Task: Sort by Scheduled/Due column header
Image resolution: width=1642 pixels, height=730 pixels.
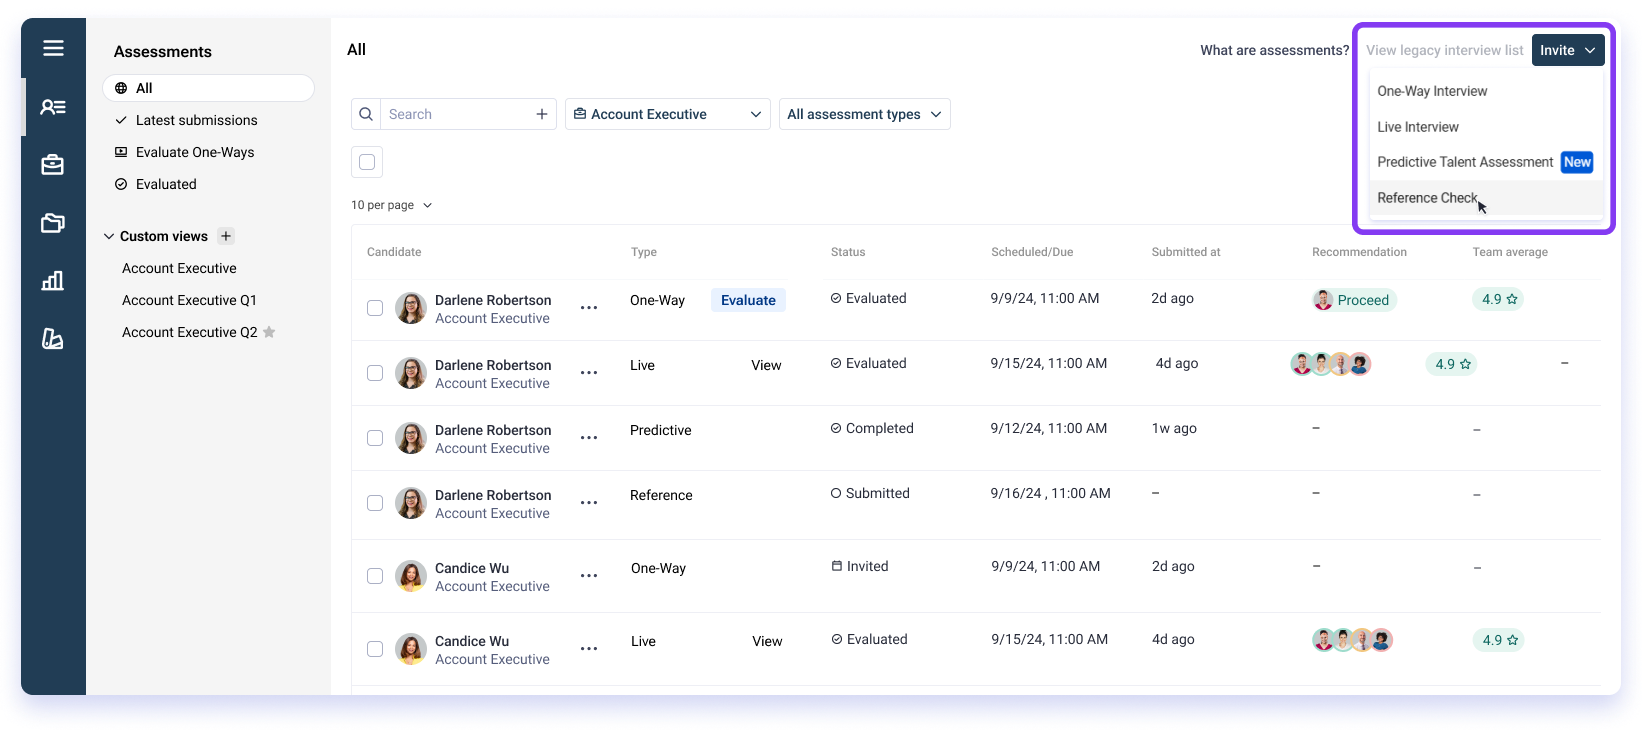Action: (1032, 252)
